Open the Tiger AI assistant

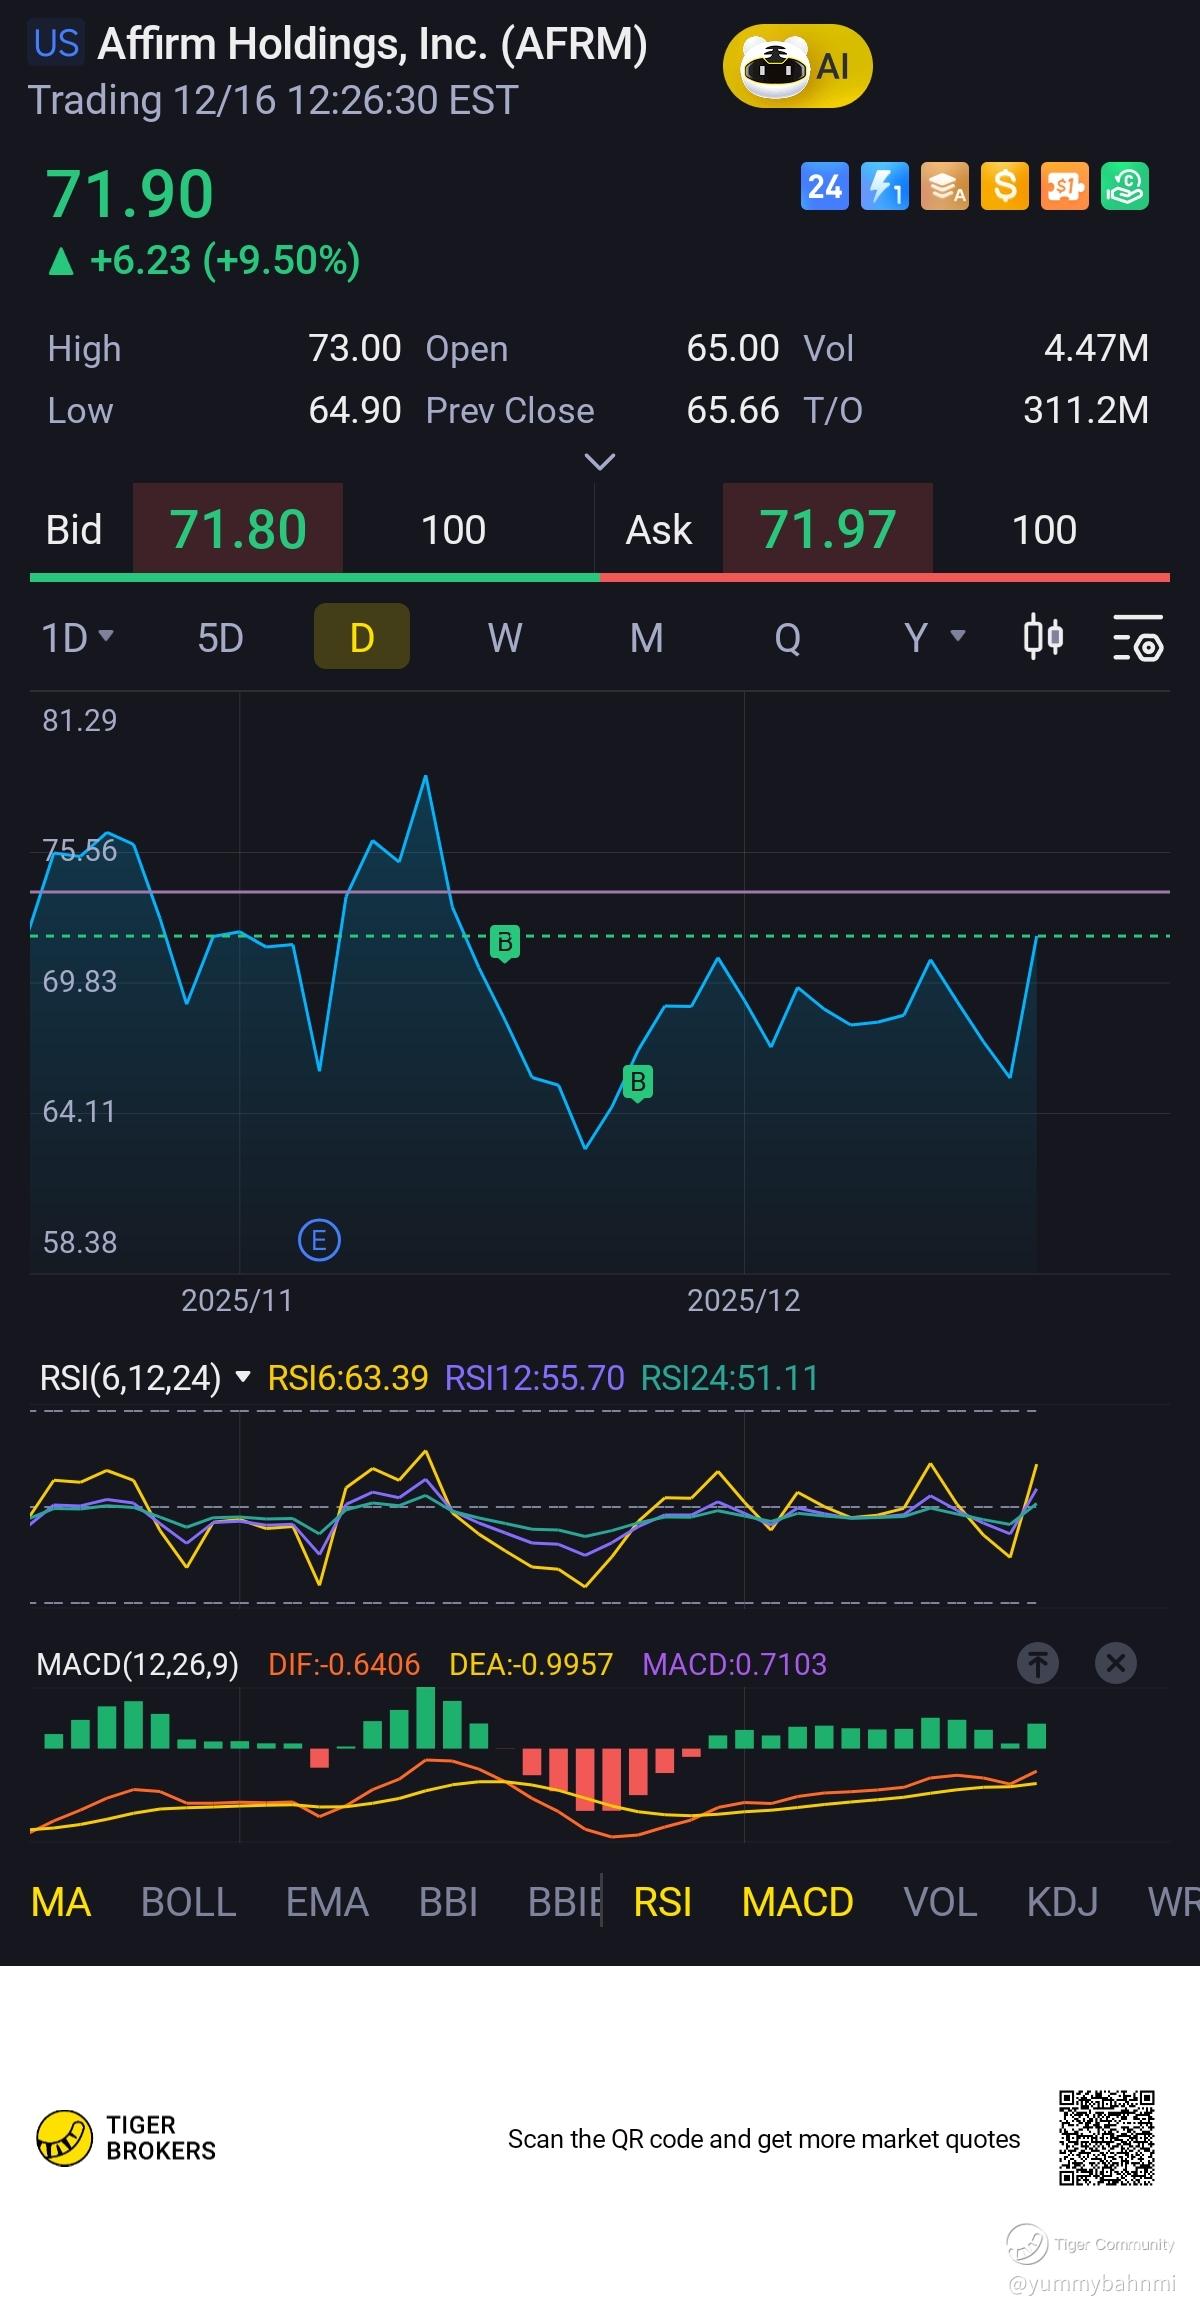tap(797, 67)
